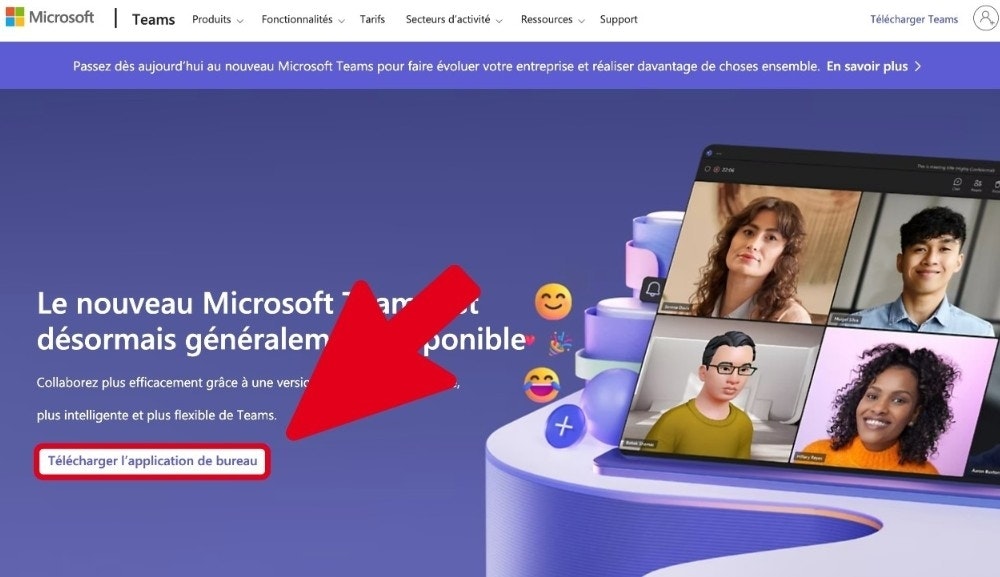This screenshot has height=577, width=1000.
Task: Open the Tarifs menu item
Action: (x=372, y=19)
